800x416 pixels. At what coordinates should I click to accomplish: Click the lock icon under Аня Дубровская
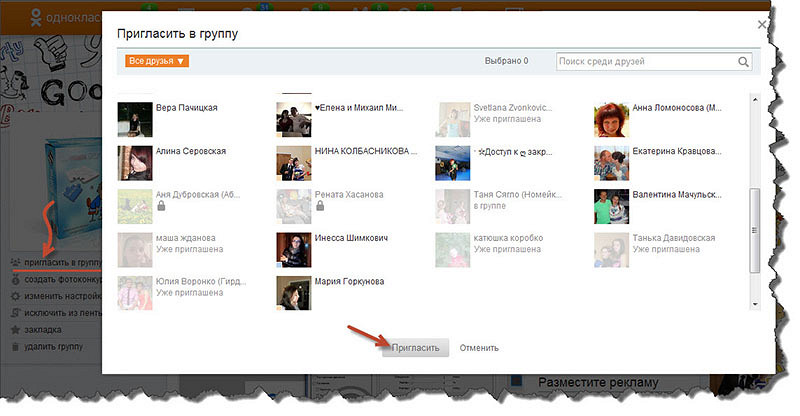tap(161, 206)
